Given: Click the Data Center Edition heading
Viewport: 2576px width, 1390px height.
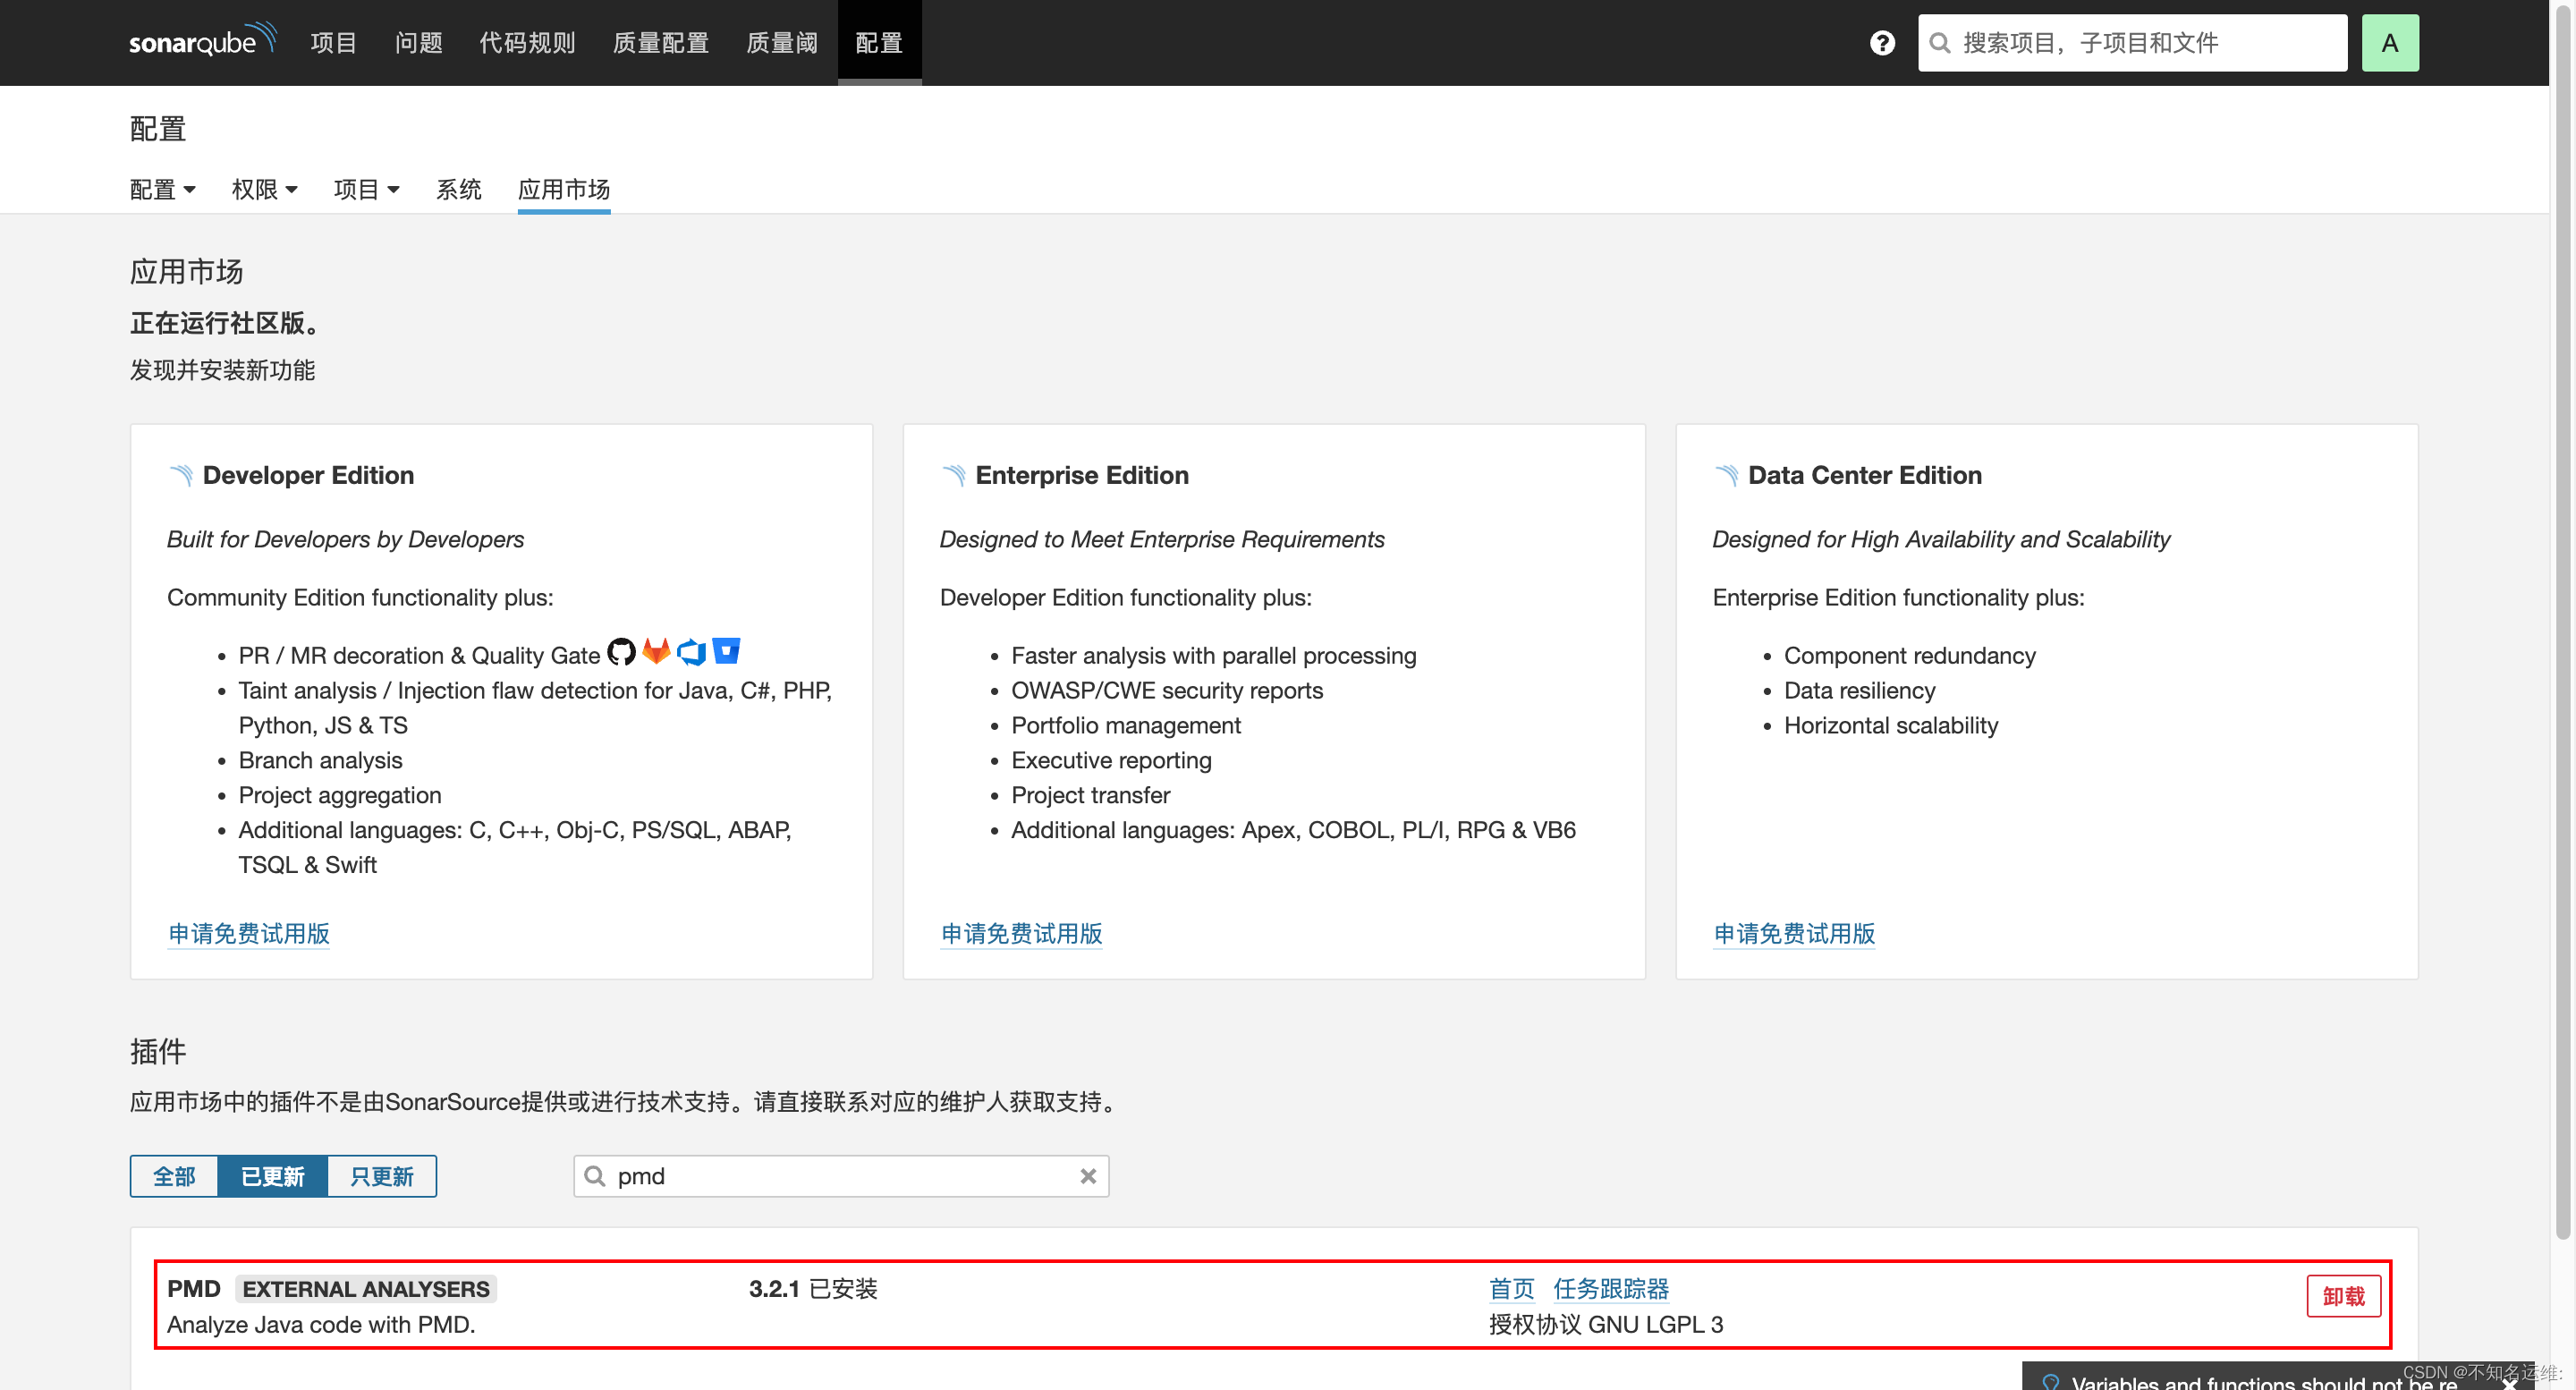Looking at the screenshot, I should [x=1865, y=475].
